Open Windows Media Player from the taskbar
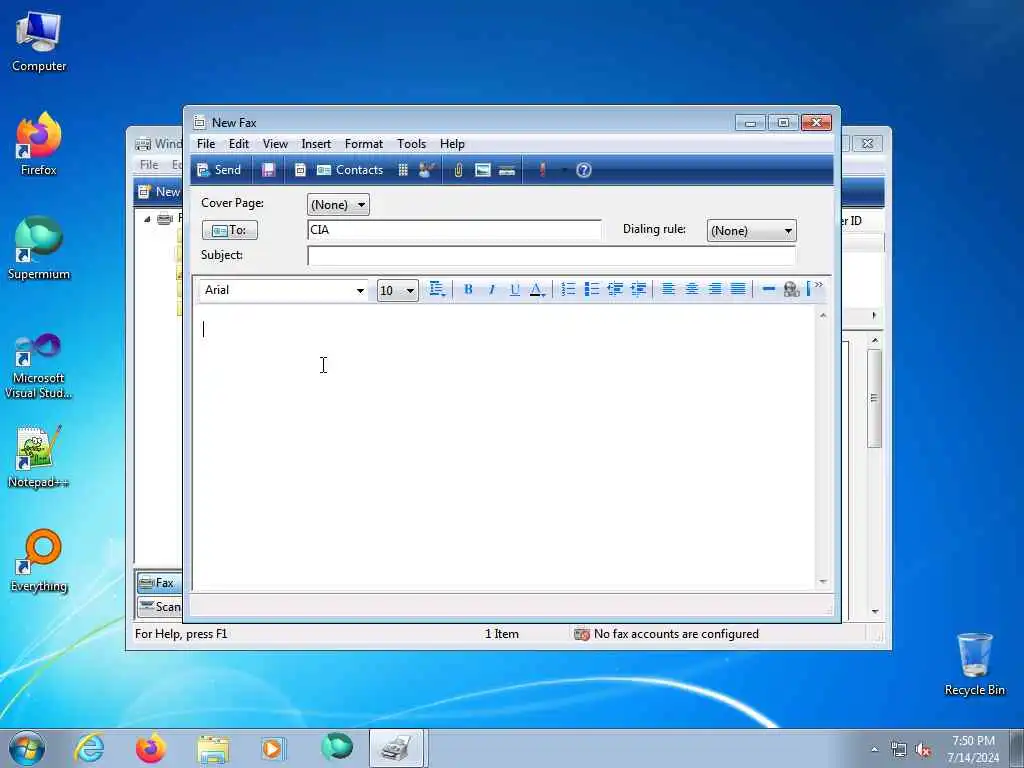 (273, 748)
